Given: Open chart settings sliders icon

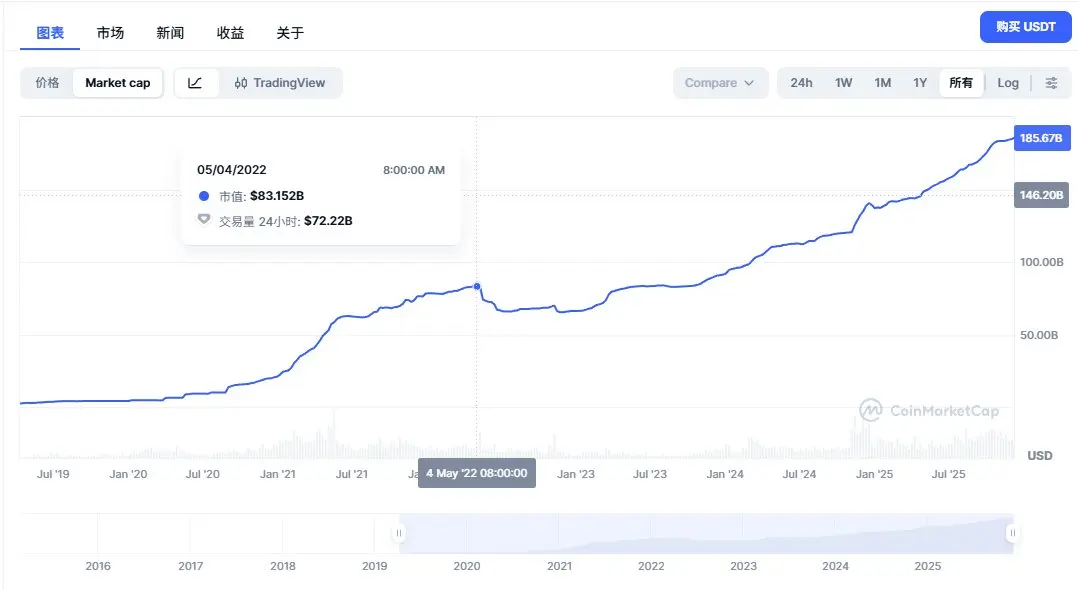Looking at the screenshot, I should pyautogui.click(x=1051, y=83).
